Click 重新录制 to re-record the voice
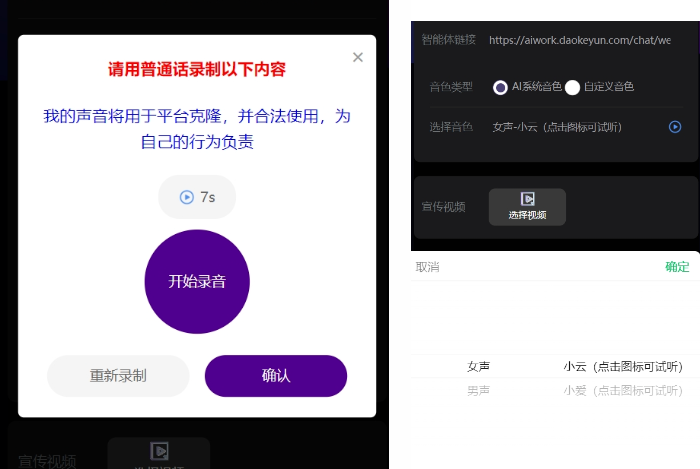 (x=118, y=376)
